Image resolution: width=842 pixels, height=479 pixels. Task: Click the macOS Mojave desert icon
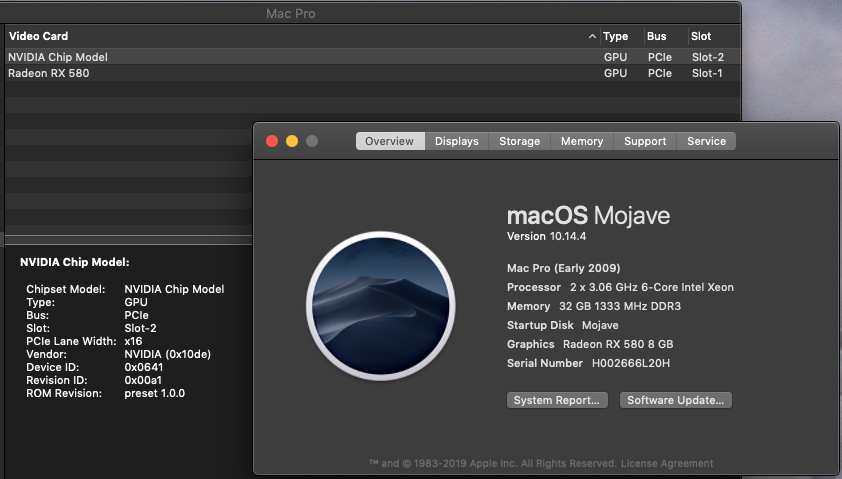381,306
